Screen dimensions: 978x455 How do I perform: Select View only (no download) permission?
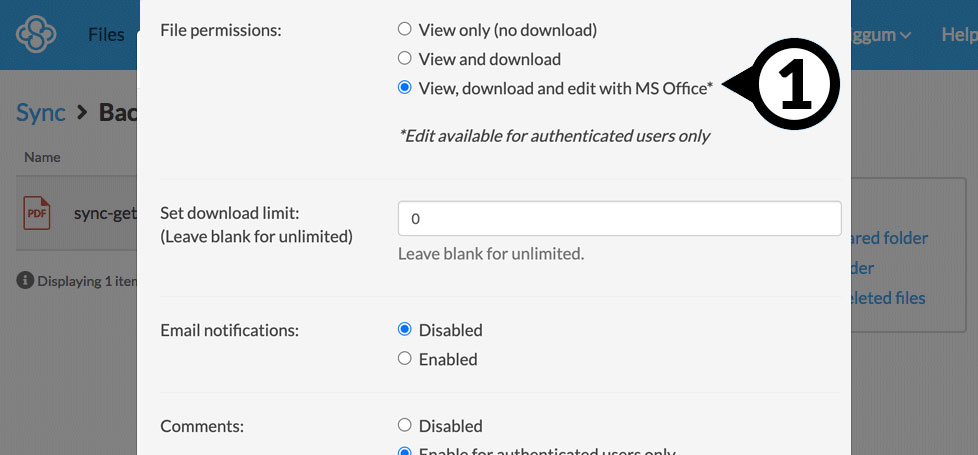pos(405,30)
